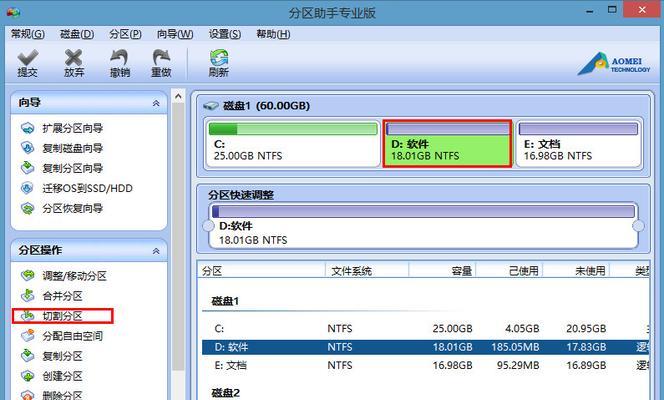Open the 复制磁盘向导 wizard icon

[28, 148]
